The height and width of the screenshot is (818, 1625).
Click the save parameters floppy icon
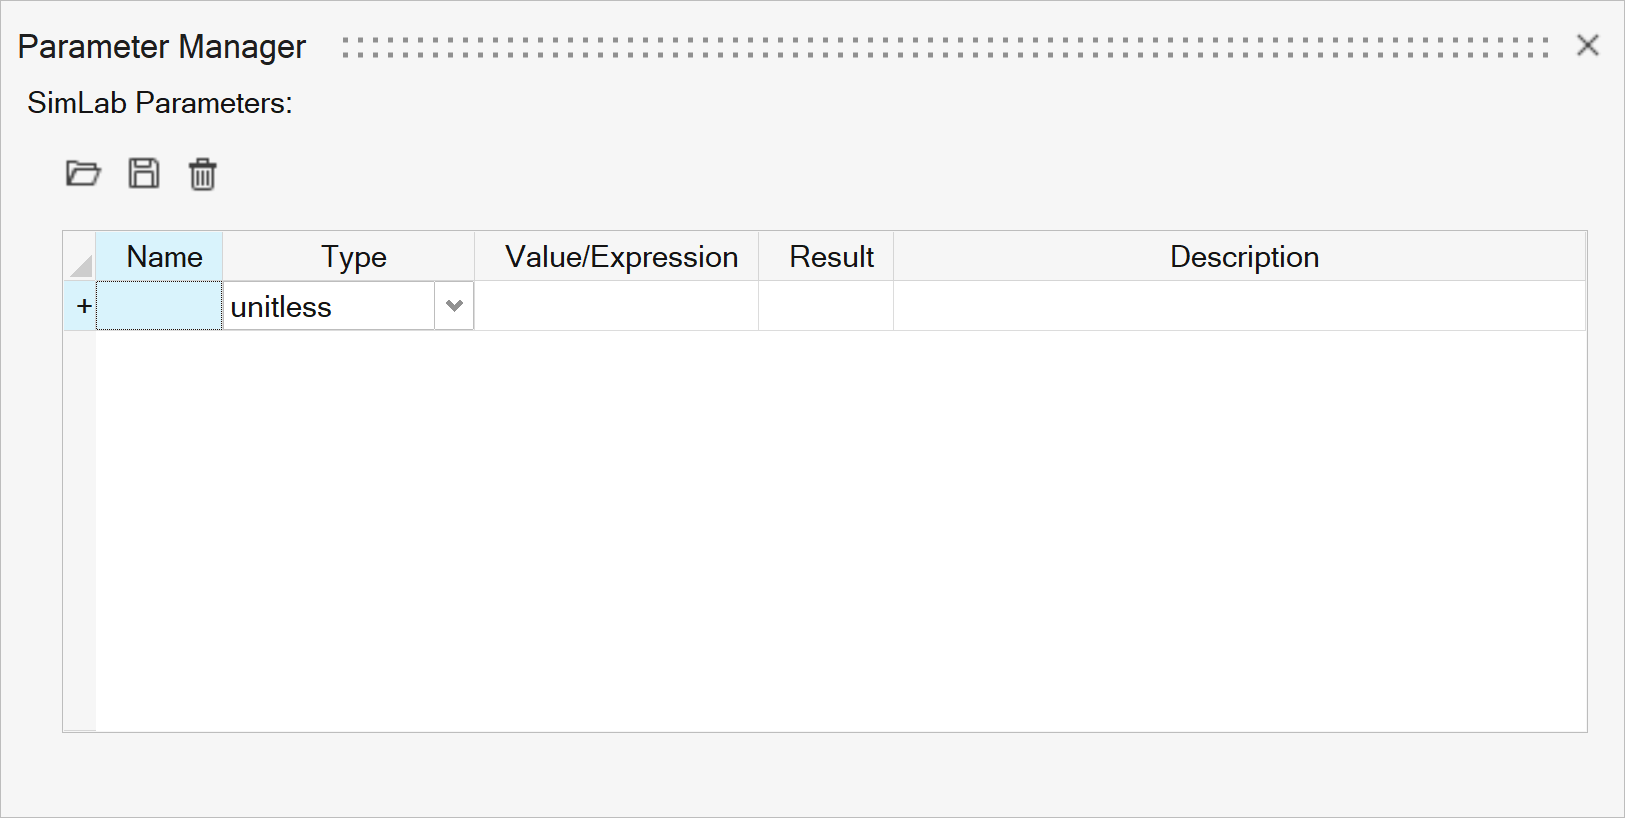tap(144, 174)
